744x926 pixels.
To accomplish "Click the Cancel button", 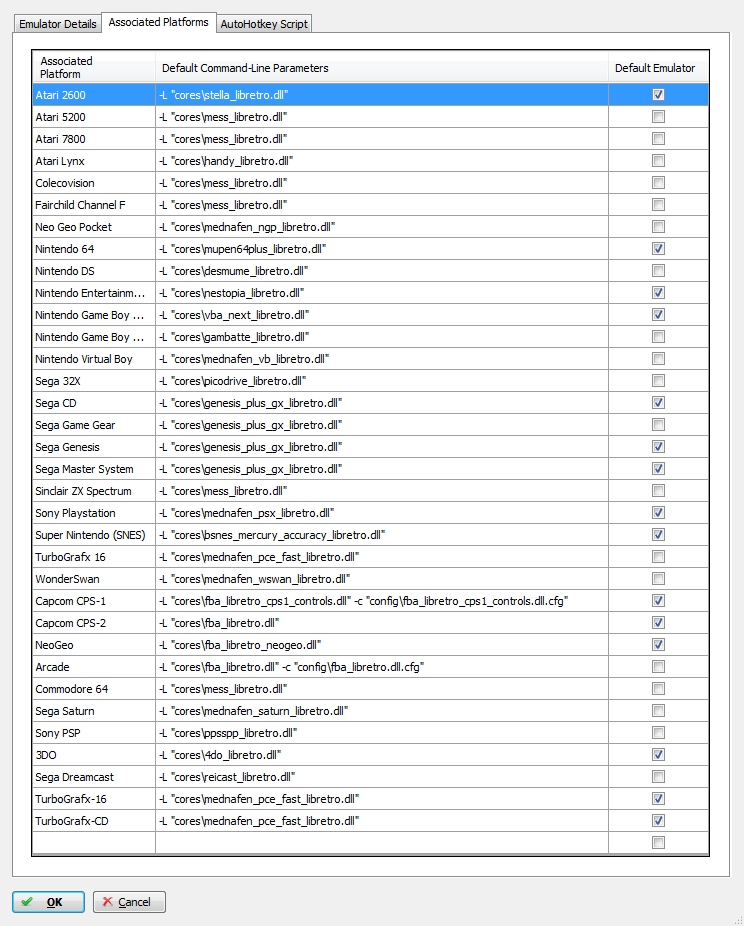I will (x=129, y=902).
